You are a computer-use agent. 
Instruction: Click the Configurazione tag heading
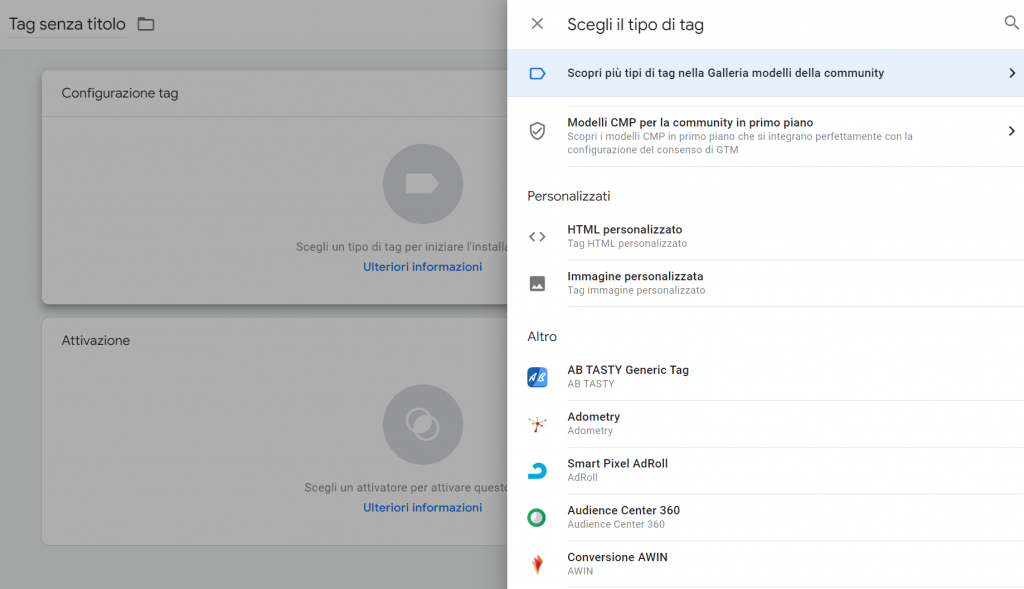[x=120, y=93]
